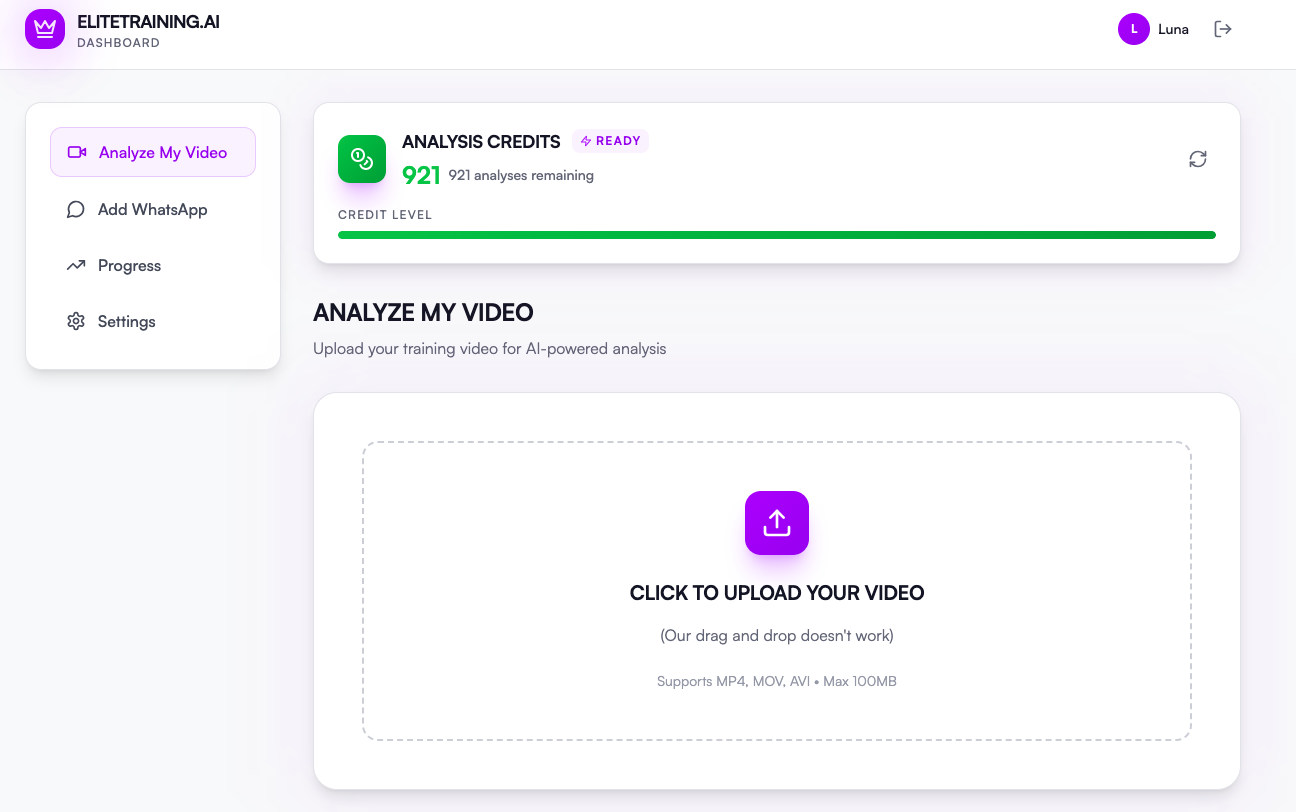Click inside the dashed upload drop zone
1296x812 pixels.
pyautogui.click(x=777, y=591)
